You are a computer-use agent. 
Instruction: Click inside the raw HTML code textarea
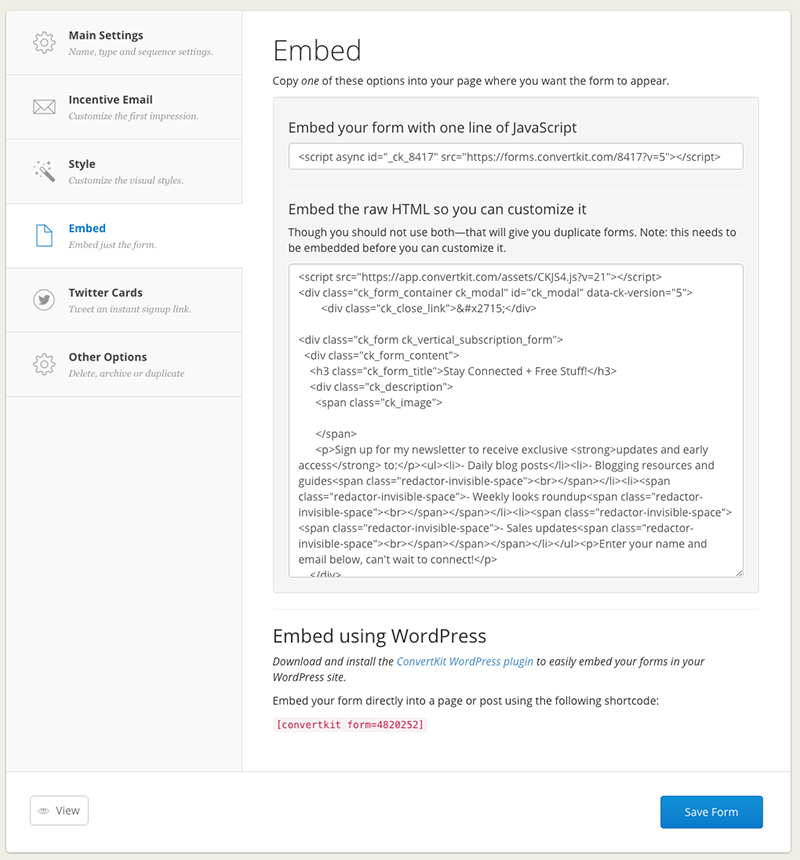515,421
